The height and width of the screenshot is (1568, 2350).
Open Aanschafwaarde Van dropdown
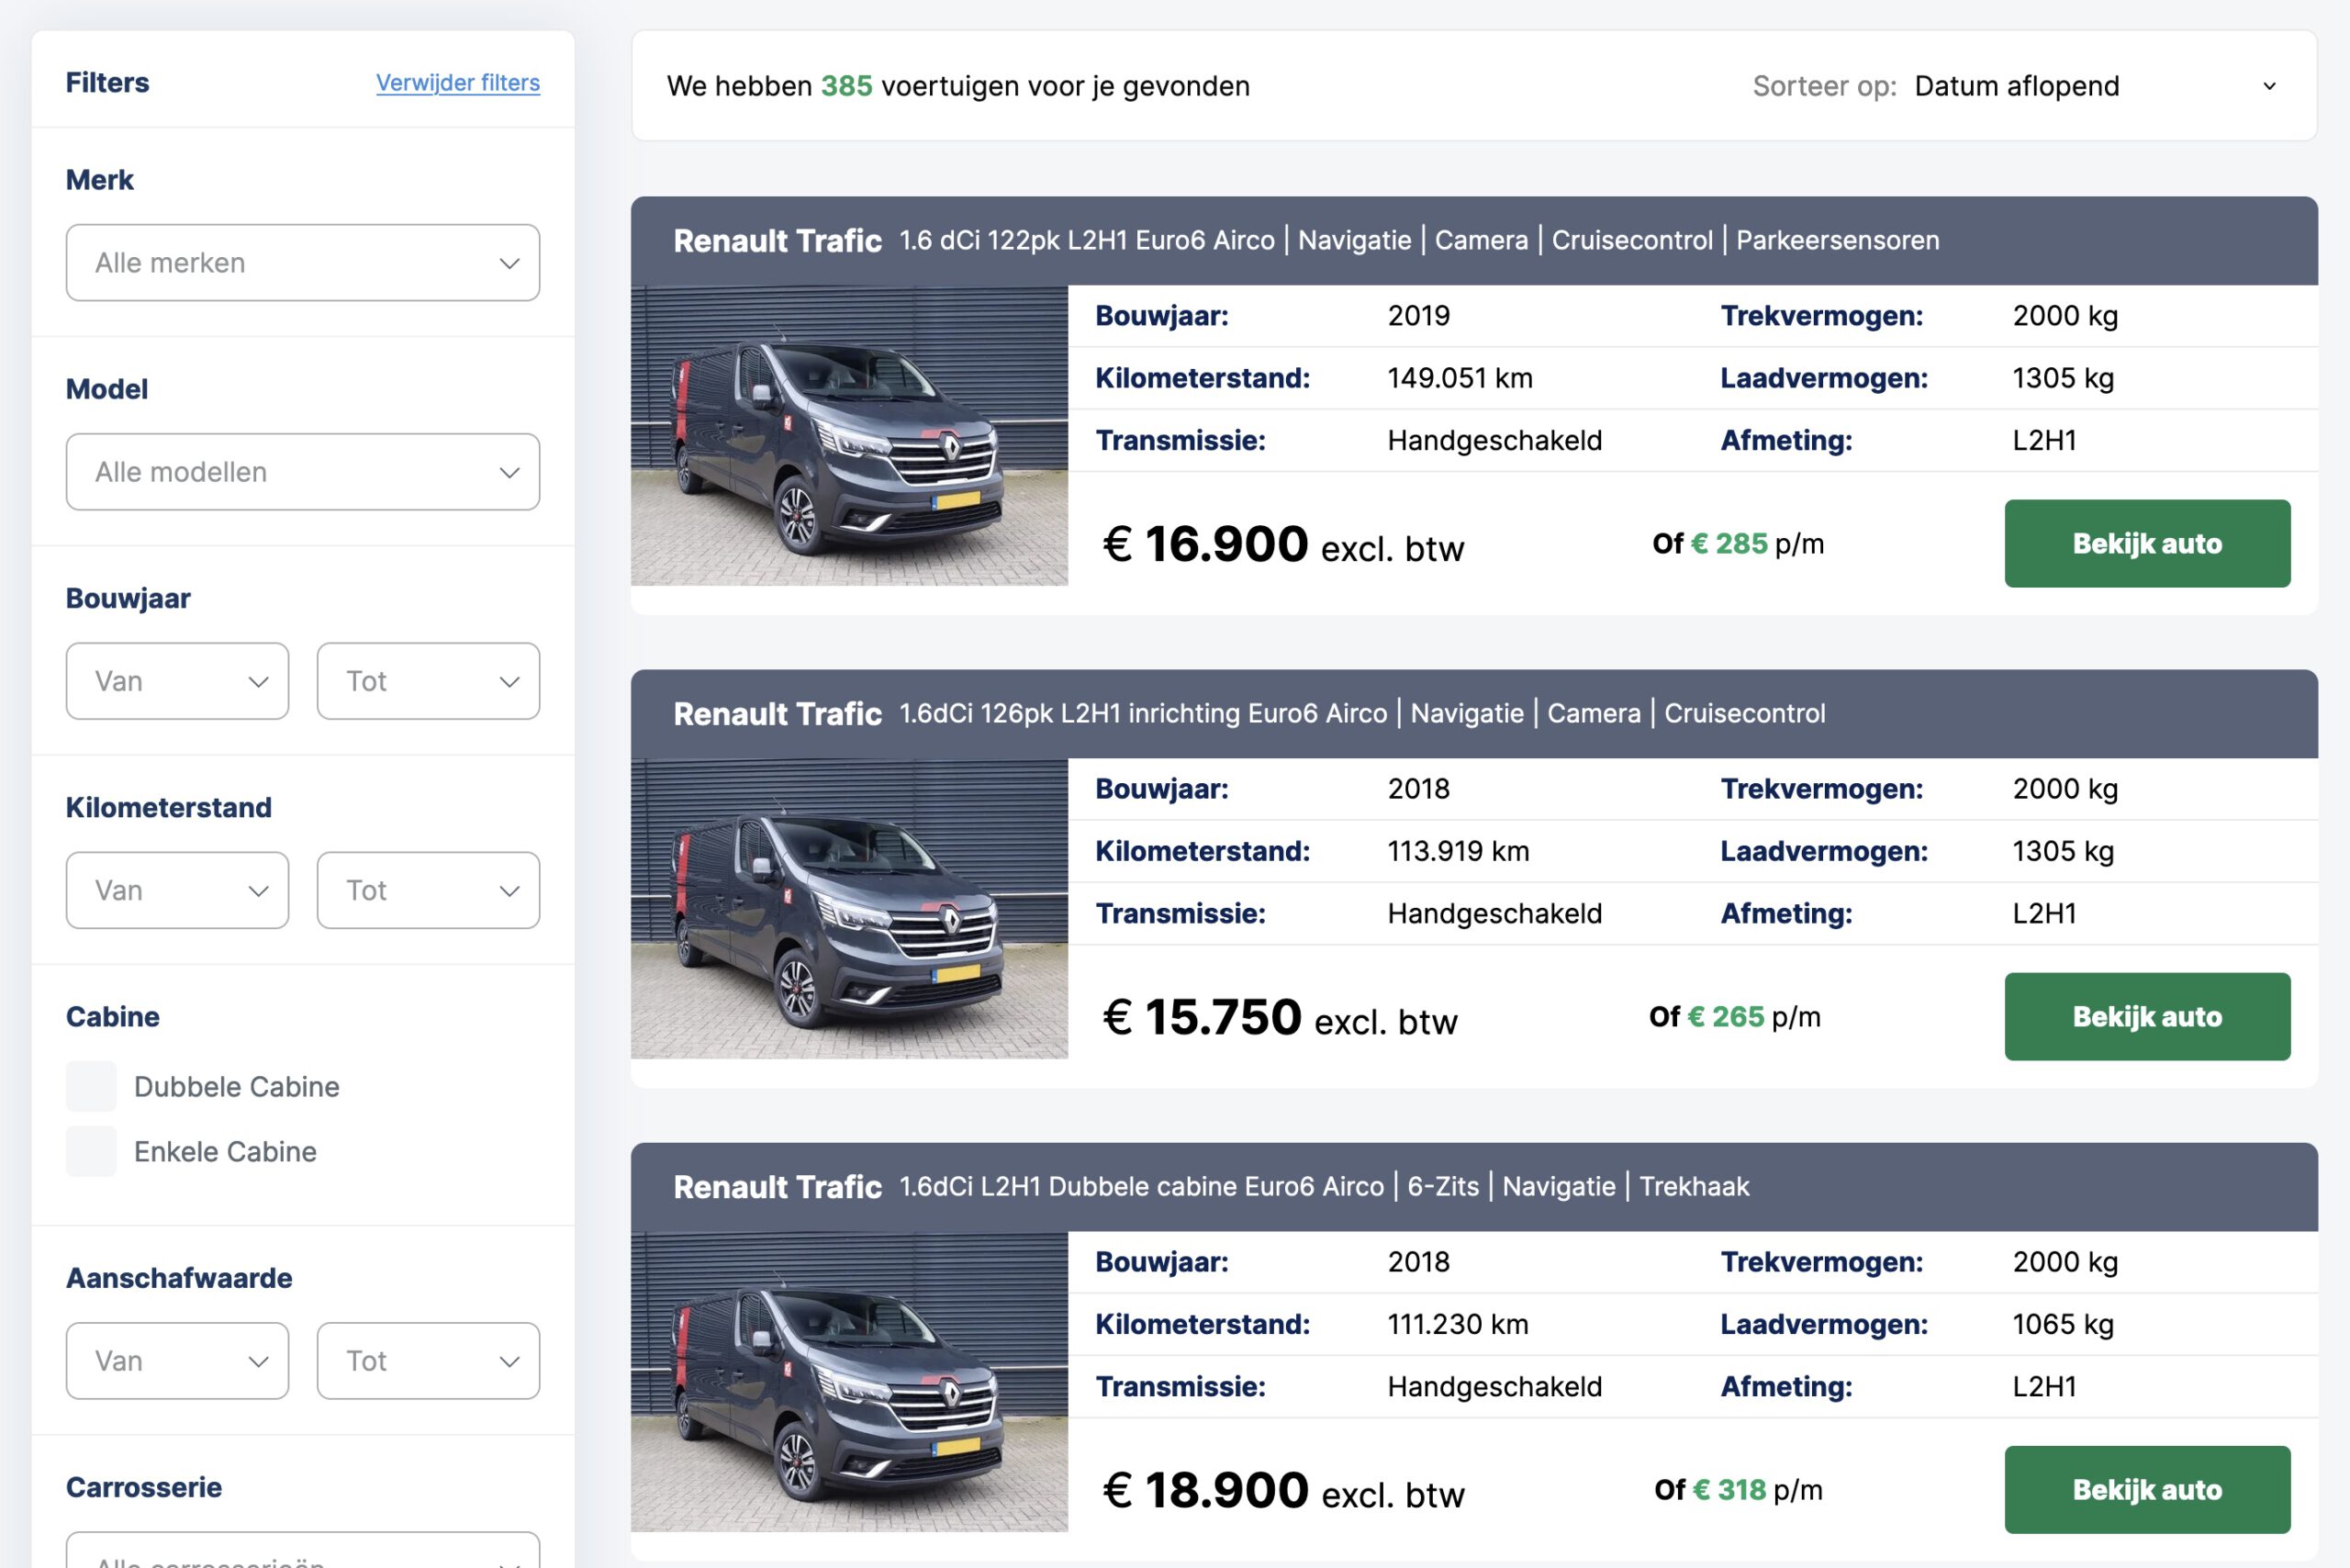pos(178,1361)
